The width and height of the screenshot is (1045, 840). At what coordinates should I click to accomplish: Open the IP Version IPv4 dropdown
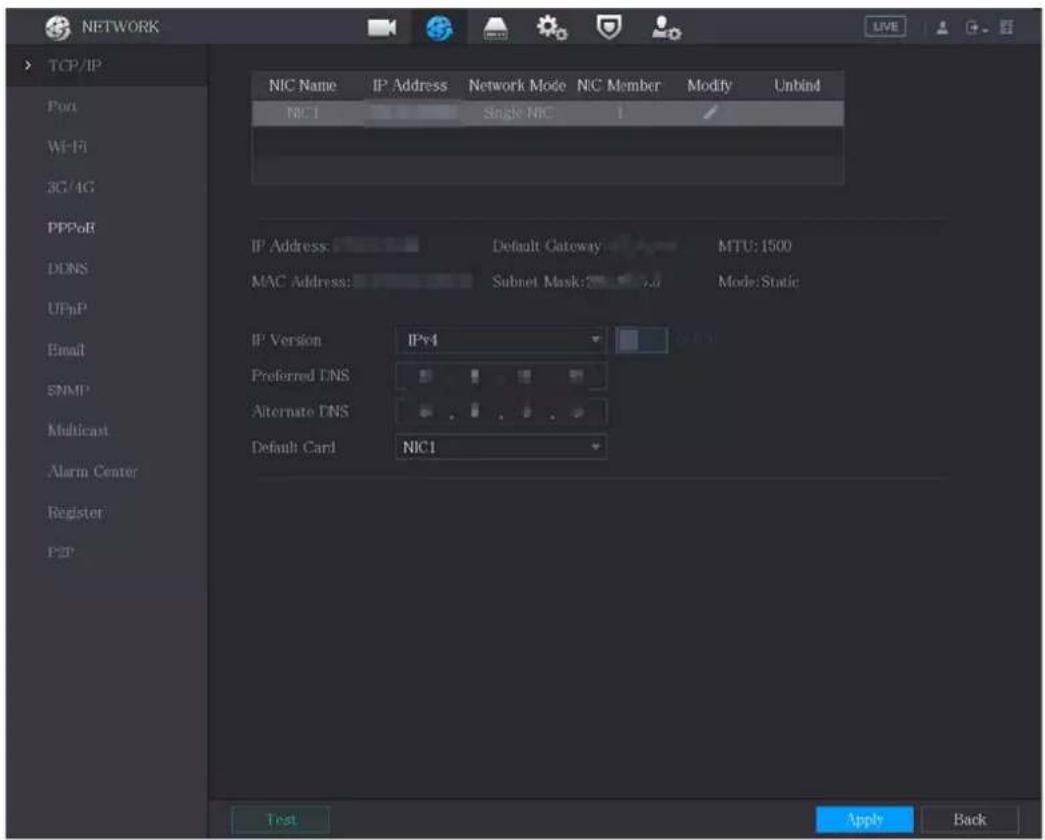(501, 340)
